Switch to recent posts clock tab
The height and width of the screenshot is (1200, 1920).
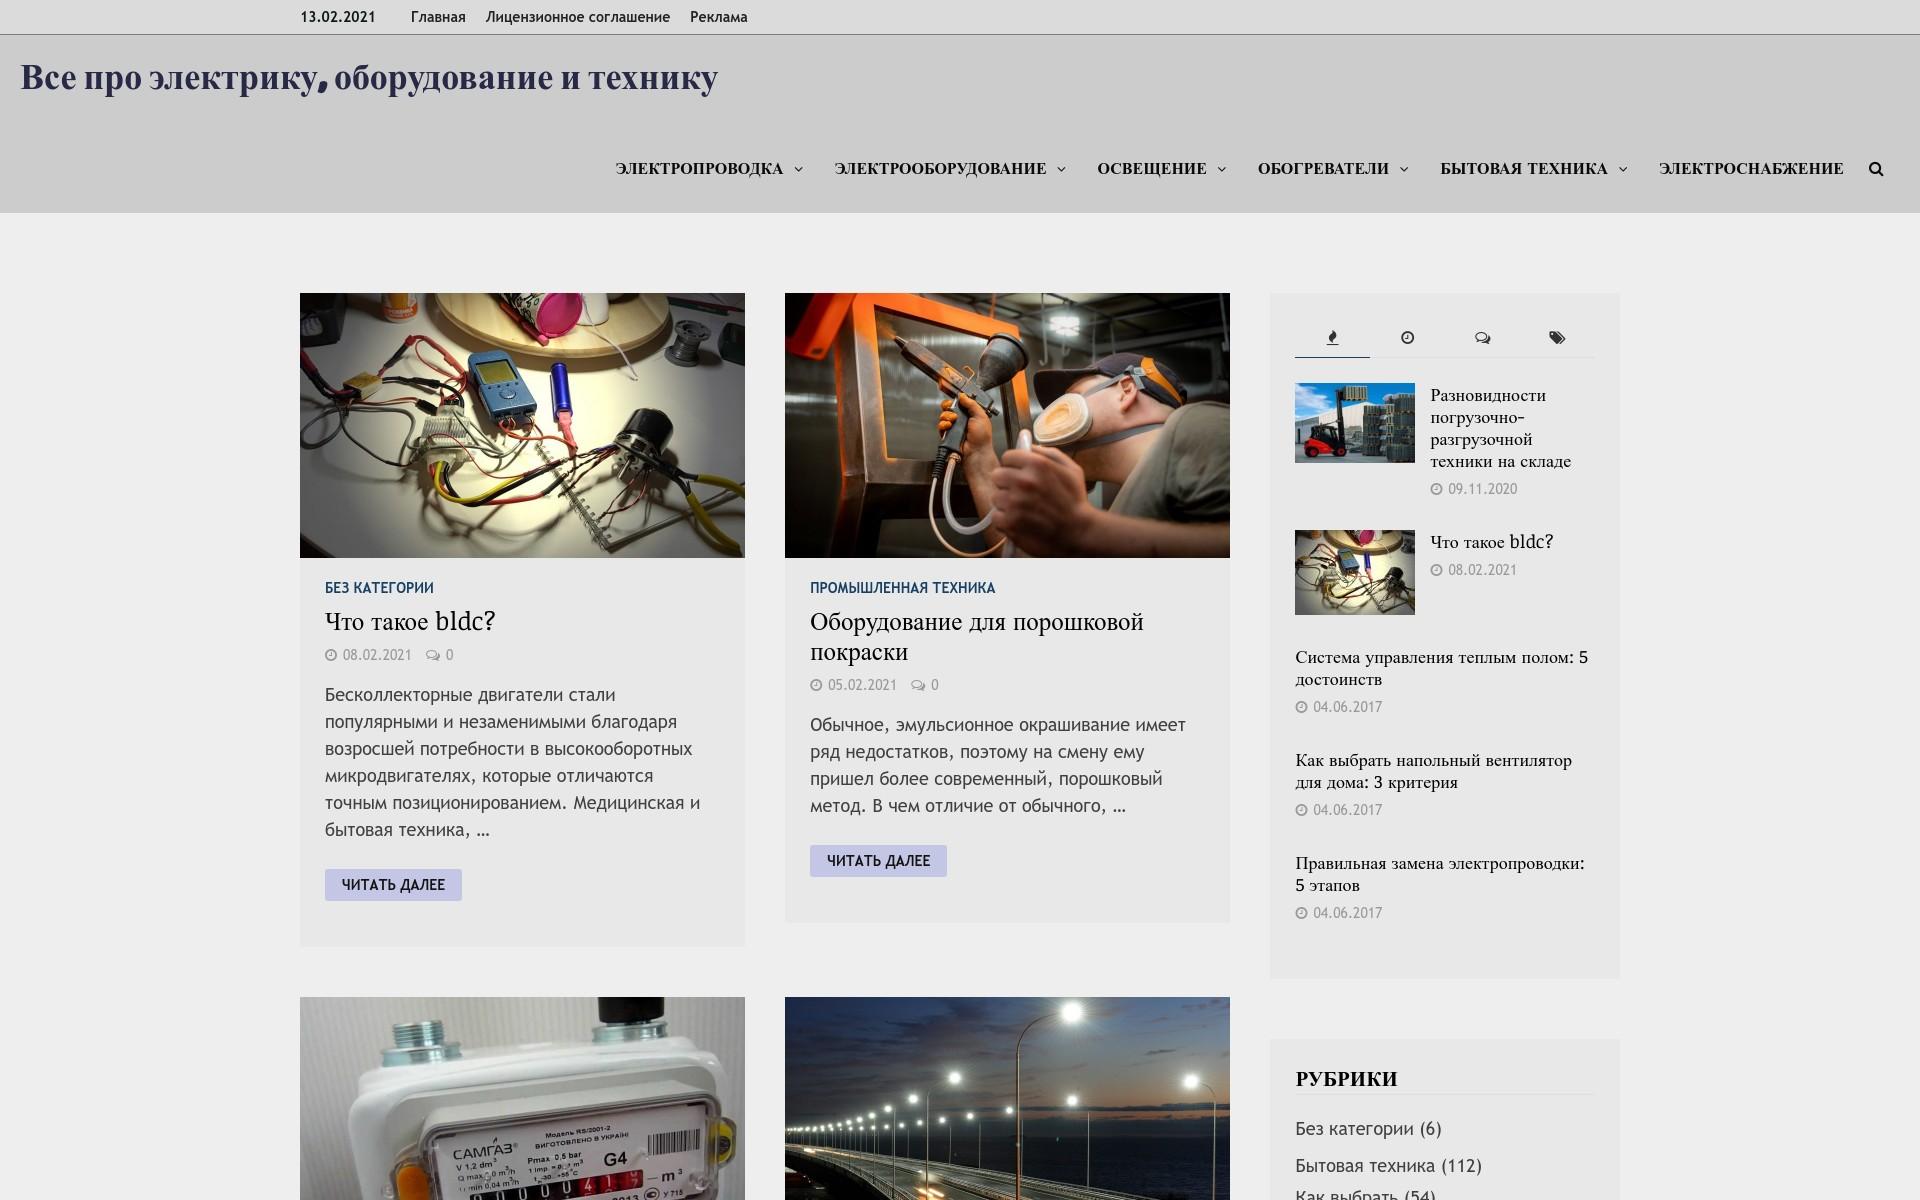(x=1407, y=338)
